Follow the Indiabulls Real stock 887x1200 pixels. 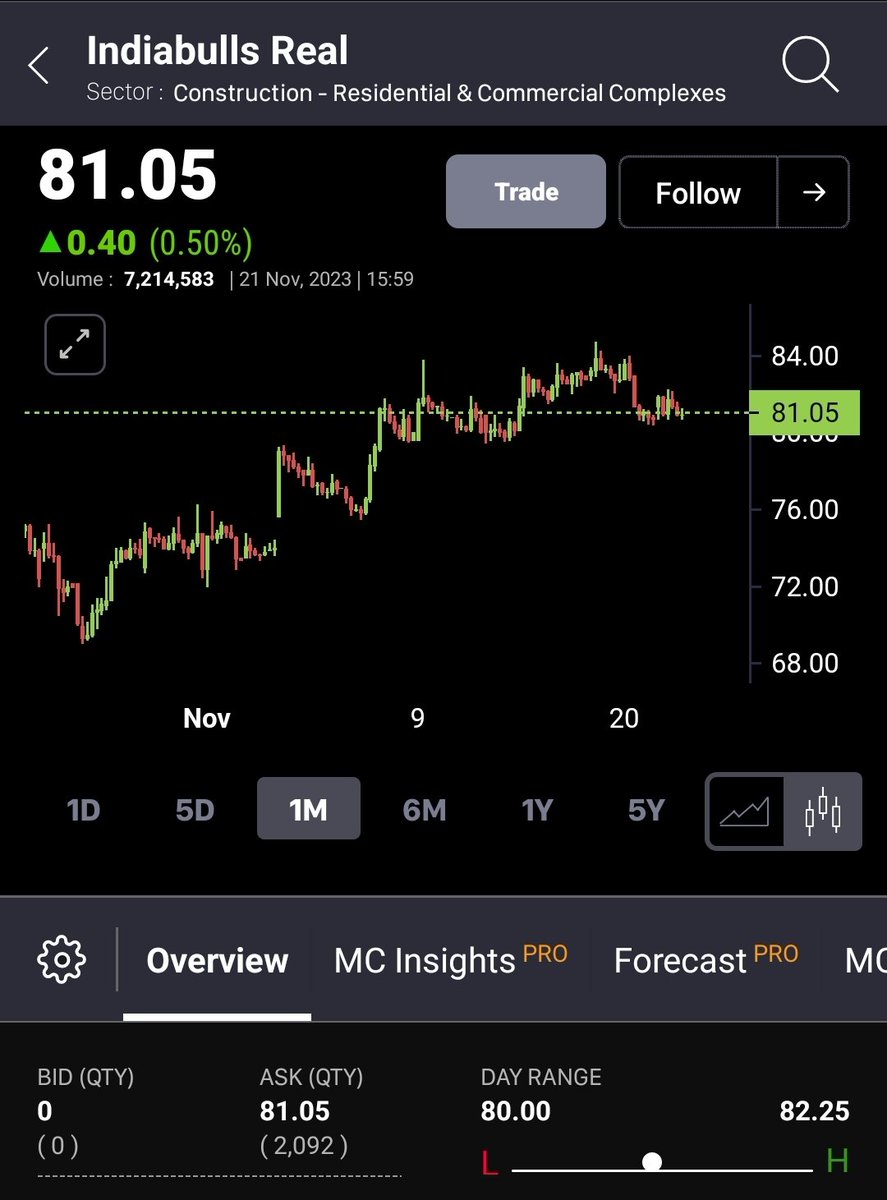point(698,192)
